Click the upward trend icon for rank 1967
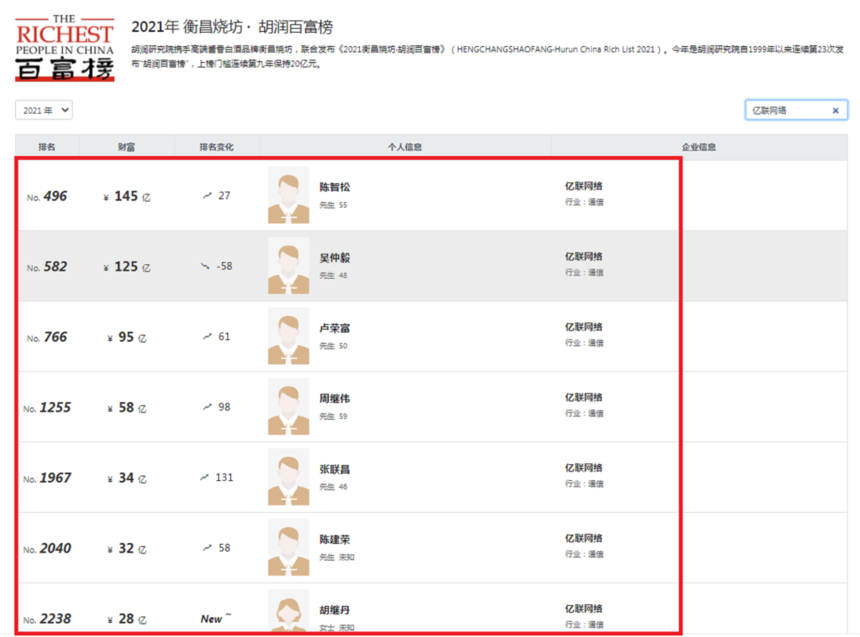The image size is (860, 637). tap(204, 477)
